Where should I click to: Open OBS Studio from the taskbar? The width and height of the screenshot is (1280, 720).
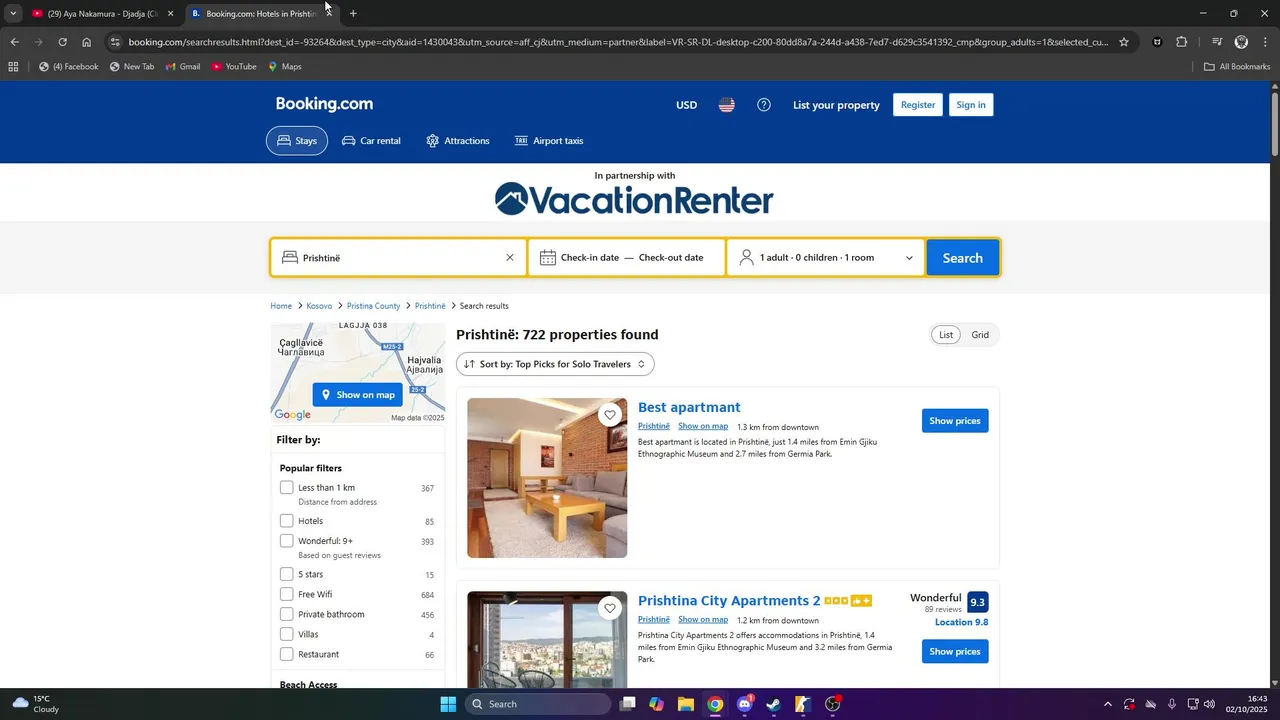pos(833,704)
